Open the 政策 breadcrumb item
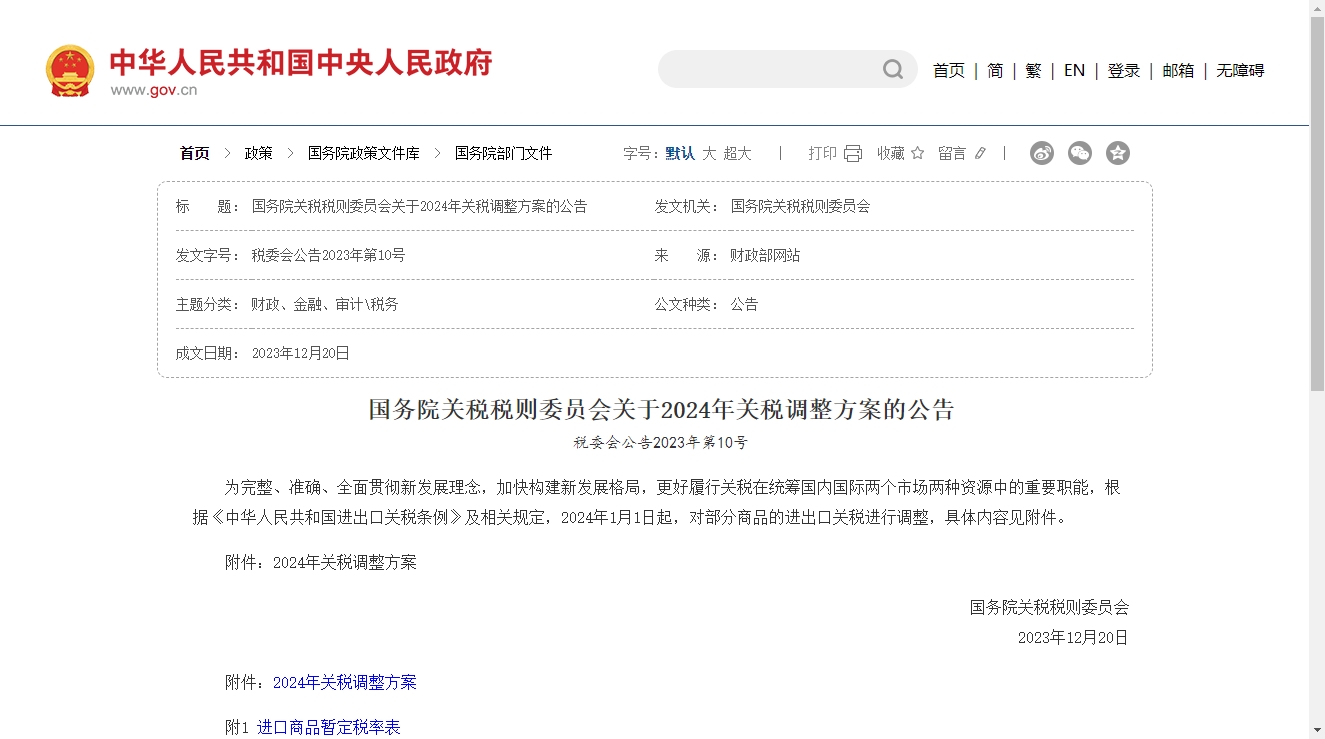 pyautogui.click(x=257, y=152)
